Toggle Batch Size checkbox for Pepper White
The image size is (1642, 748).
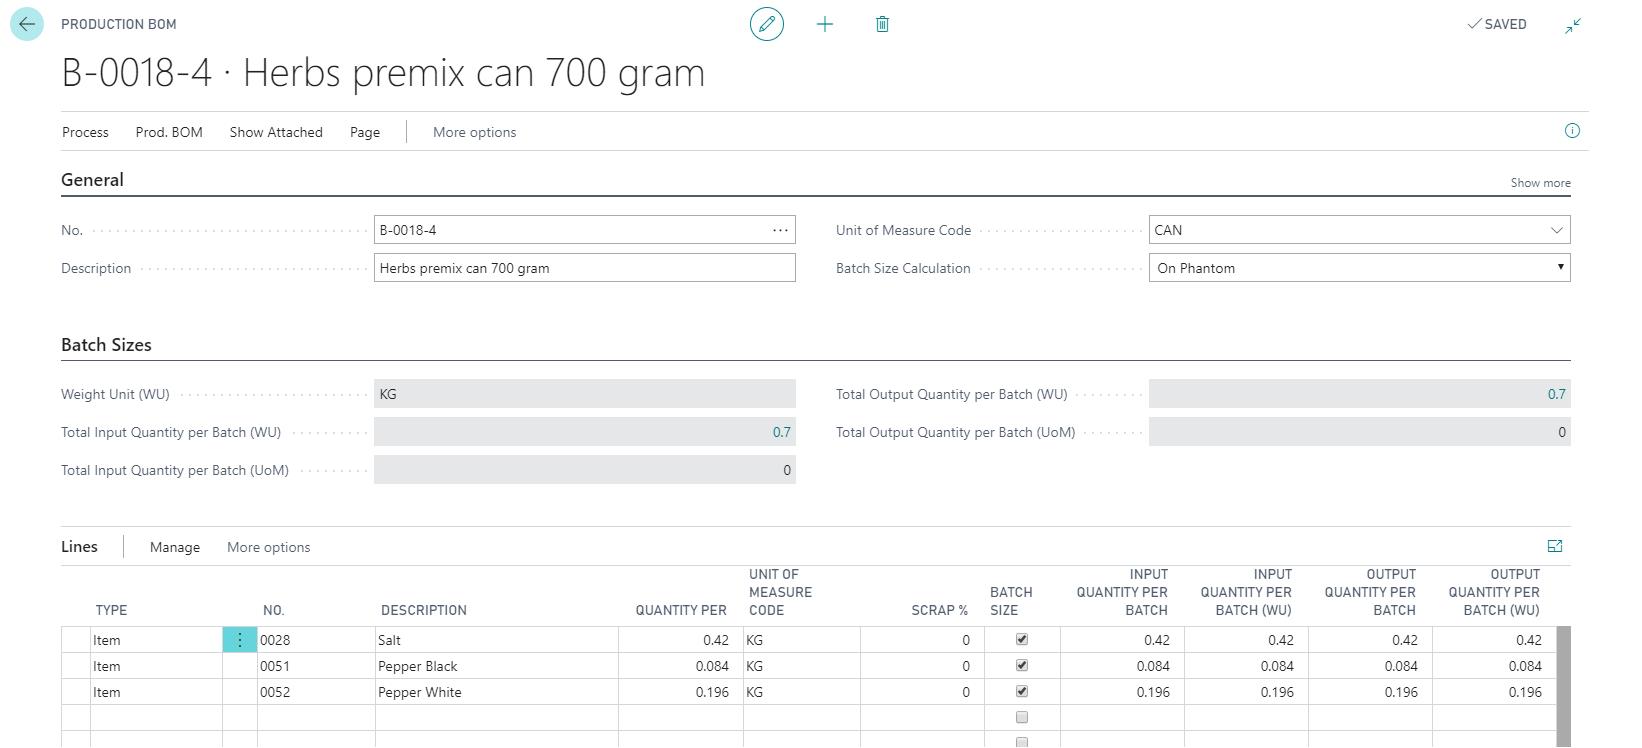(x=1021, y=691)
